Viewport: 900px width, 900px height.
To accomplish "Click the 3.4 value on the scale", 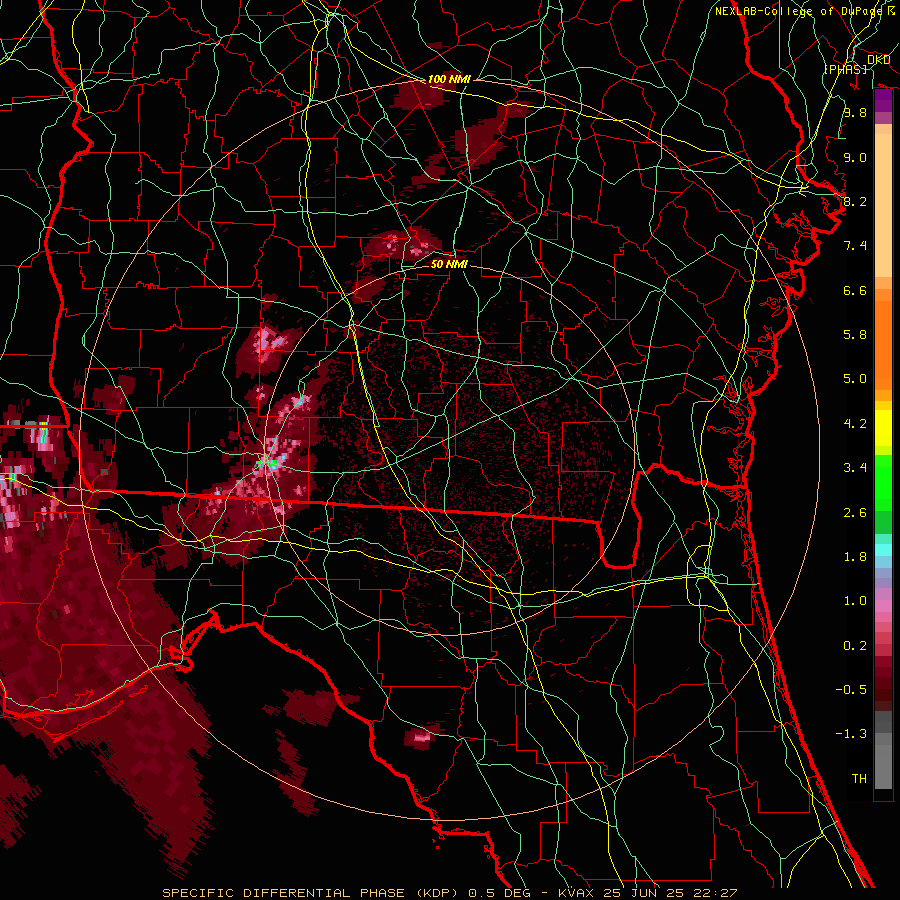I will coord(855,468).
